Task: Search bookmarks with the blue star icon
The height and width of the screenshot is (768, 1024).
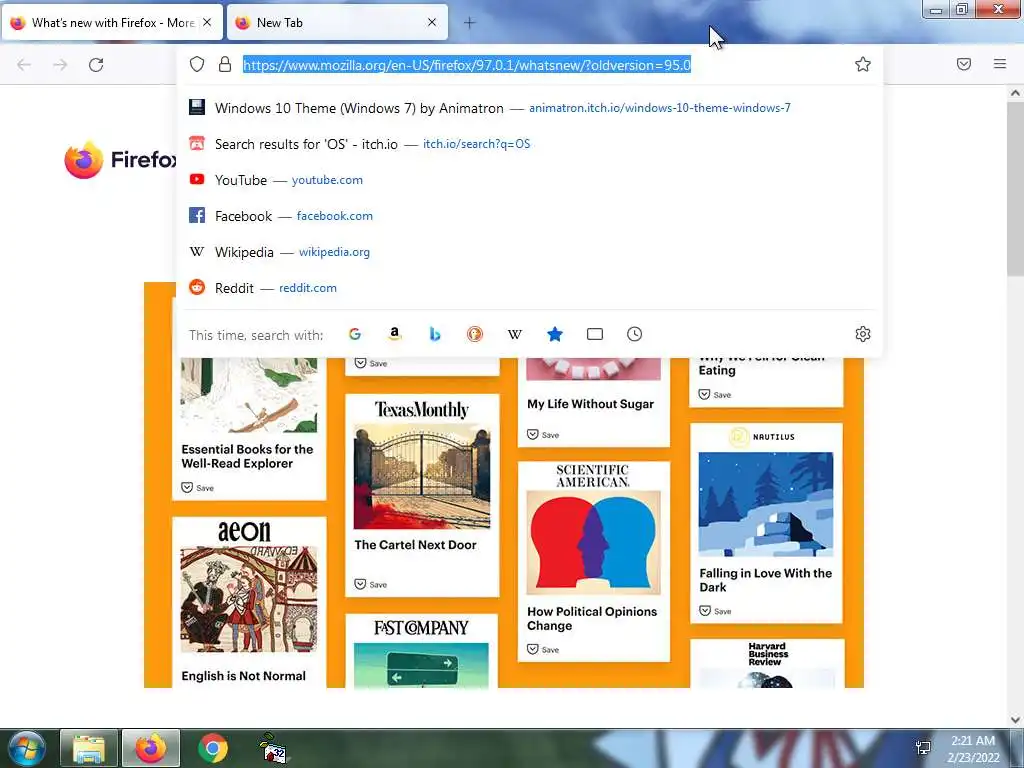Action: point(554,334)
